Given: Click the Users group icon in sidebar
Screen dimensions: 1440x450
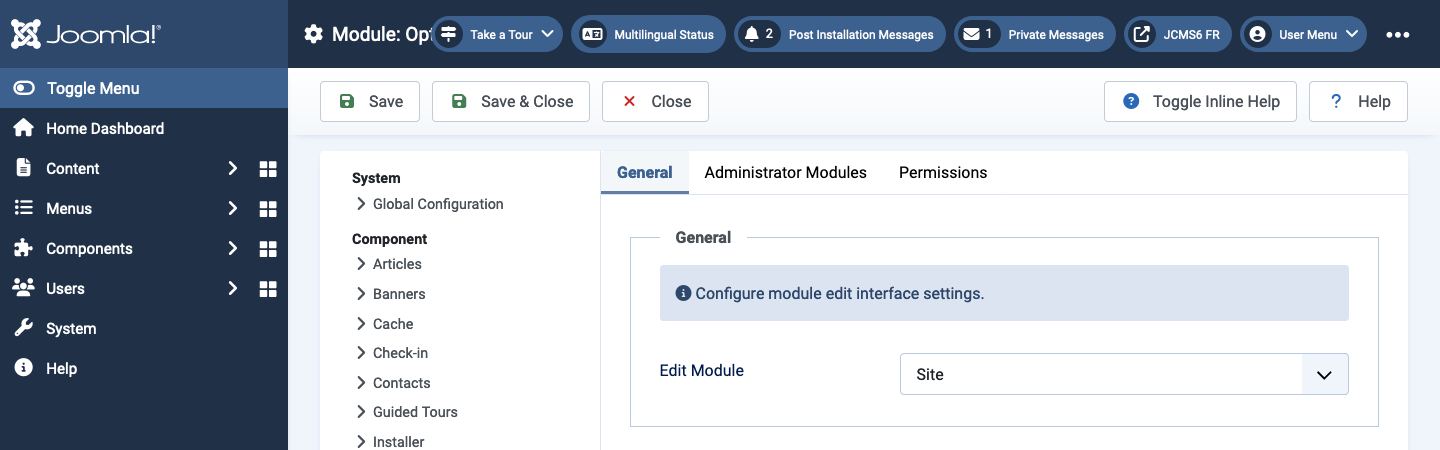Looking at the screenshot, I should pyautogui.click(x=24, y=288).
